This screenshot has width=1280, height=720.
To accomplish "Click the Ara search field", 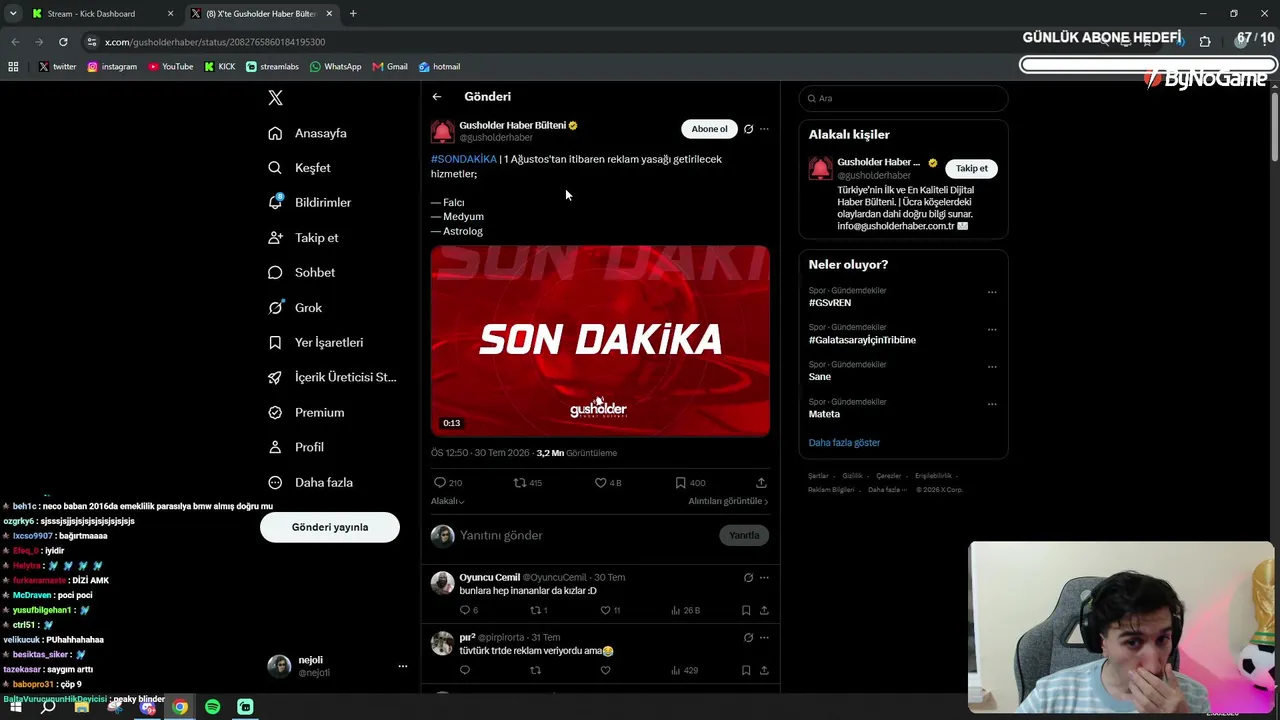I will [904, 98].
